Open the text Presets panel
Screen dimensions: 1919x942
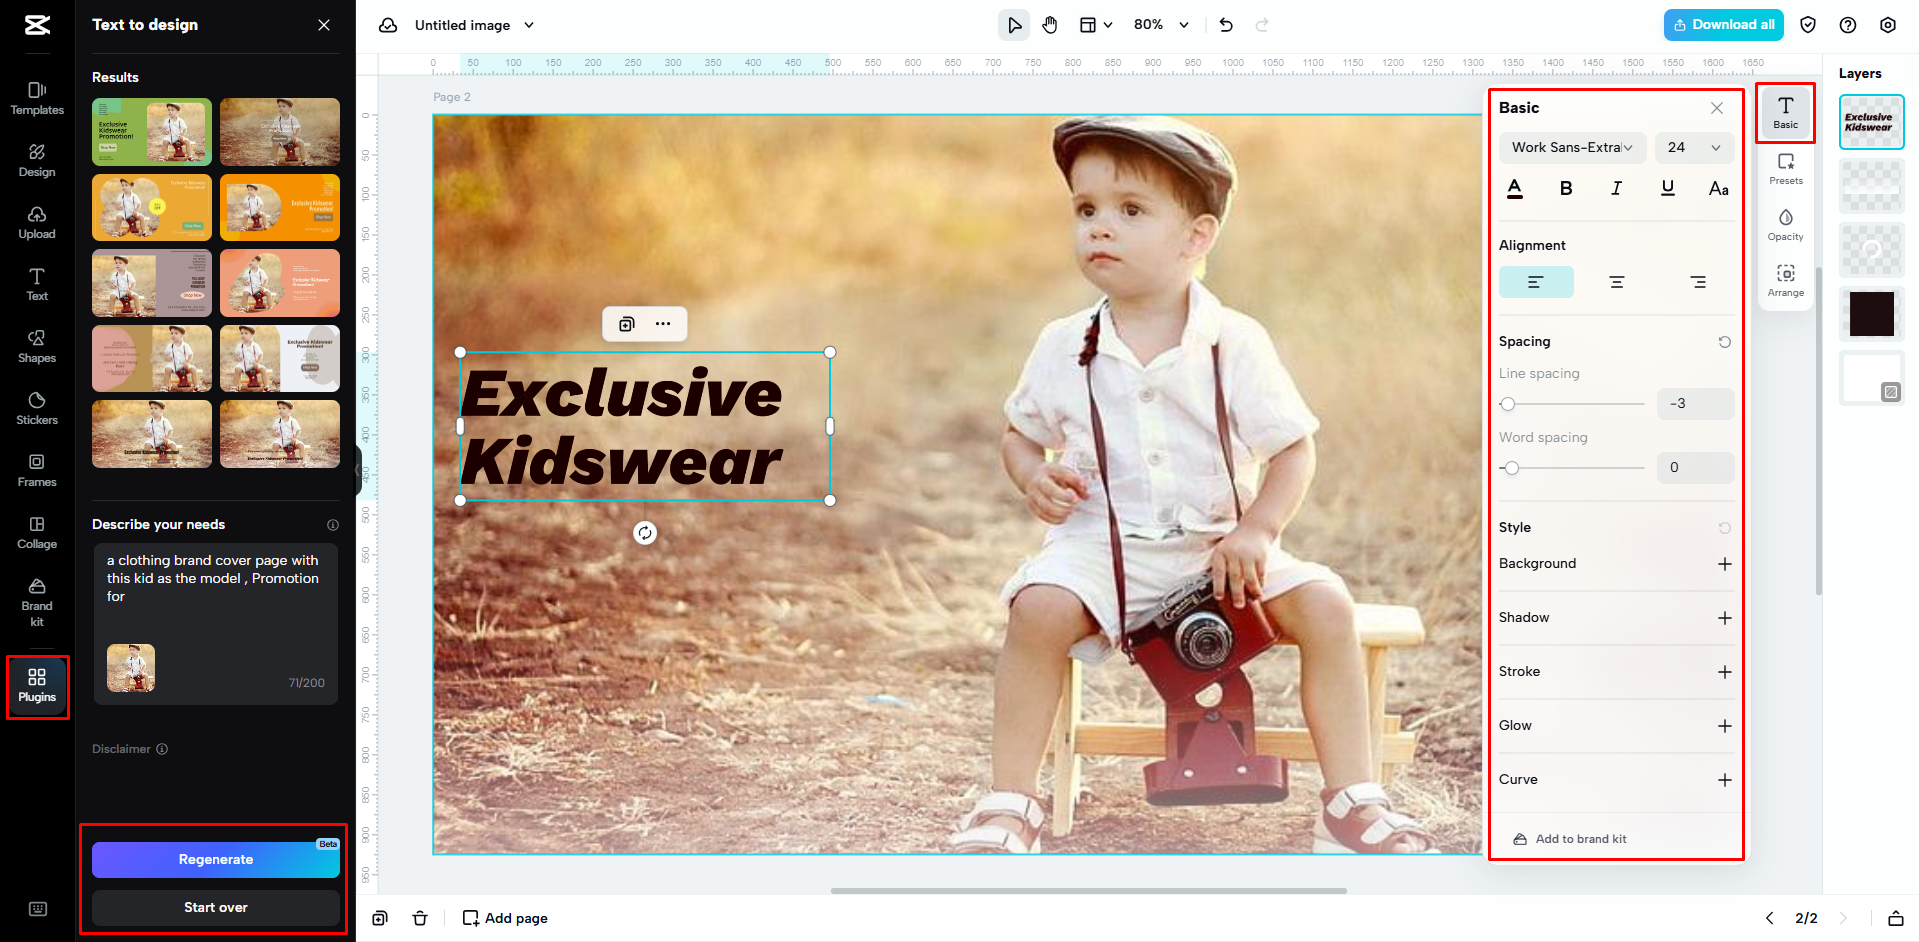coord(1786,167)
